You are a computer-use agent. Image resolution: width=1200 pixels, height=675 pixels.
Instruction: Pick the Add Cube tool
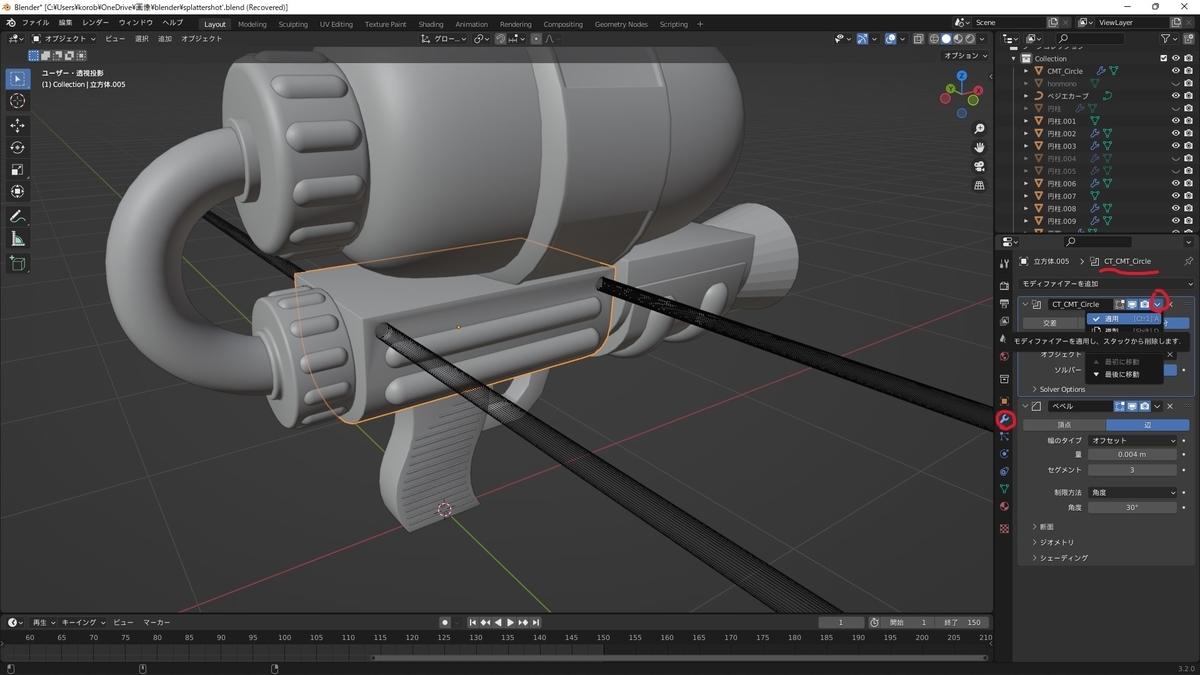pyautogui.click(x=18, y=263)
